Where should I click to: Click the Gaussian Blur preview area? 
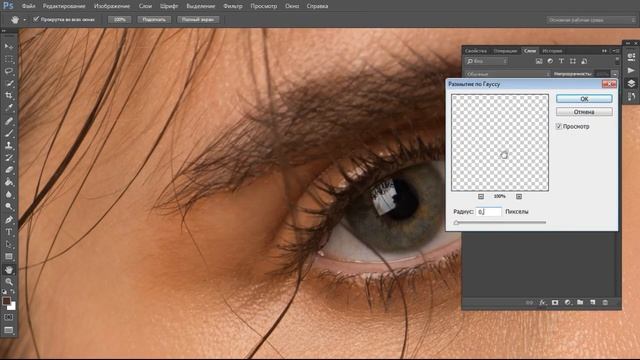500,142
